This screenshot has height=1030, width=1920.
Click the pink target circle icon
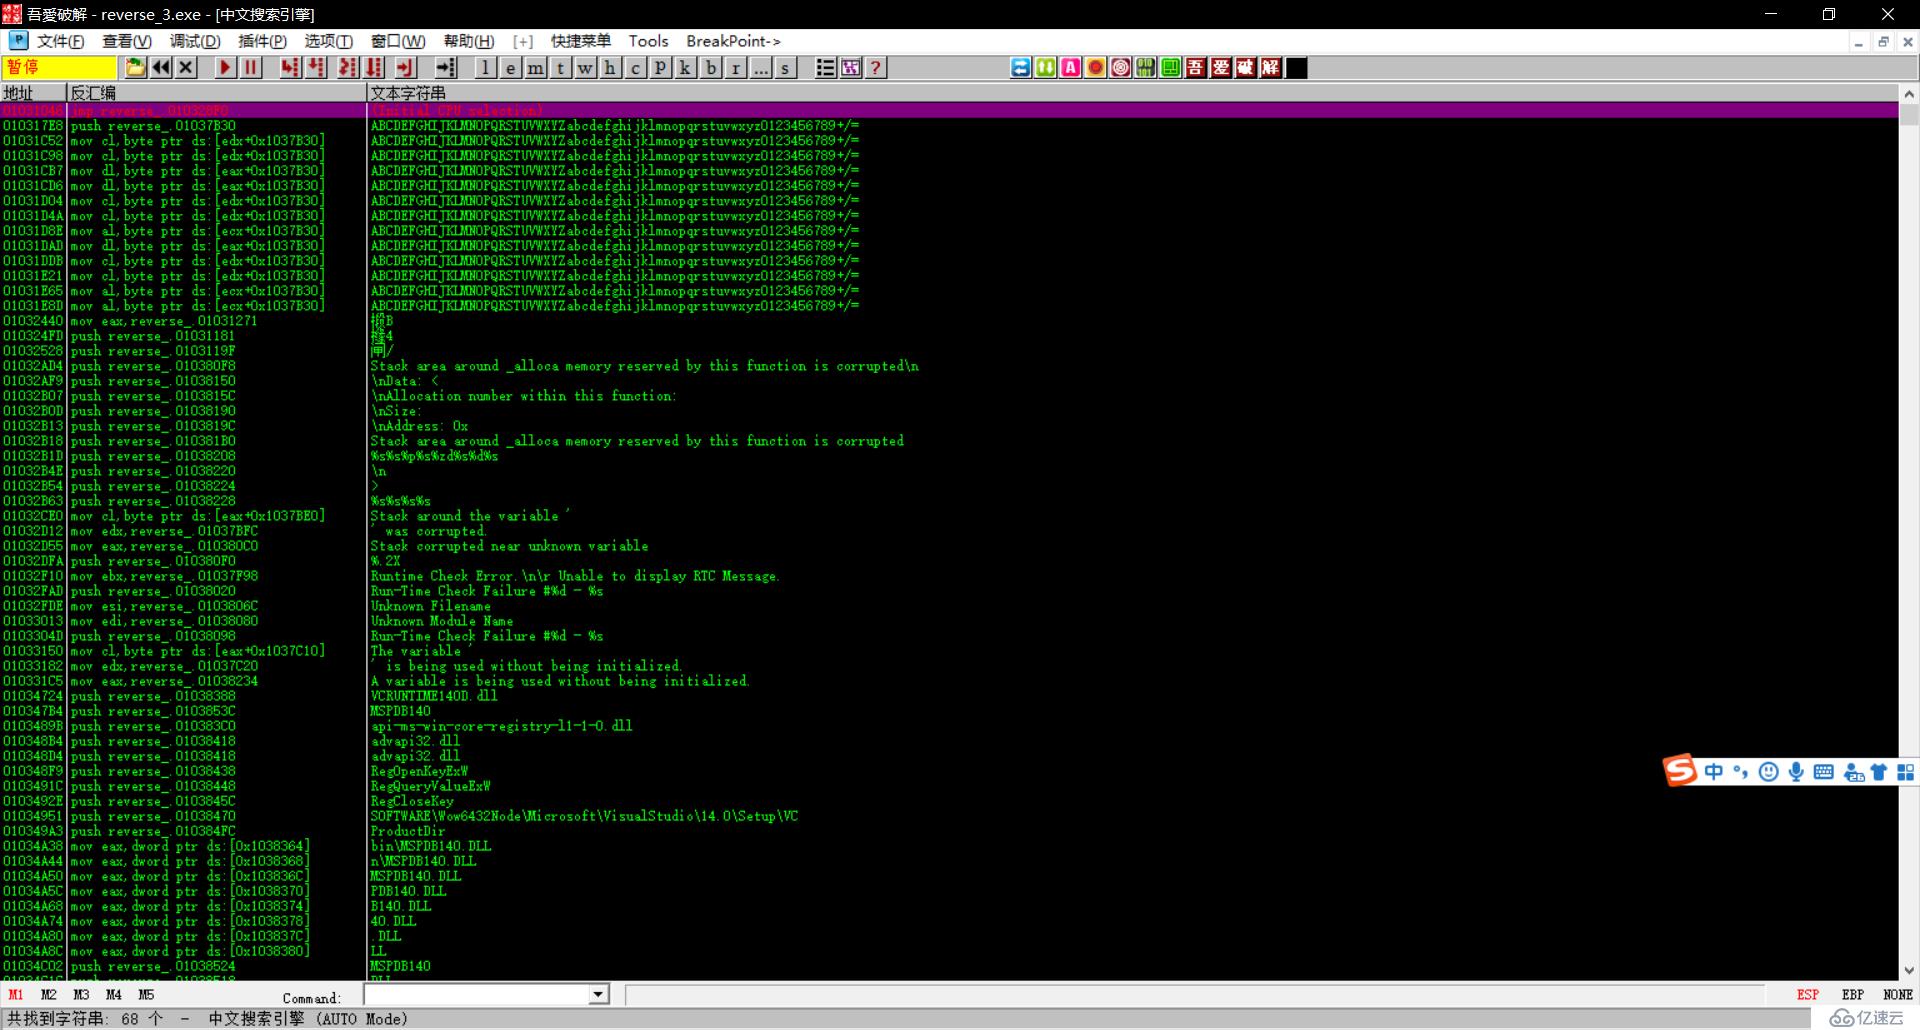point(1121,67)
